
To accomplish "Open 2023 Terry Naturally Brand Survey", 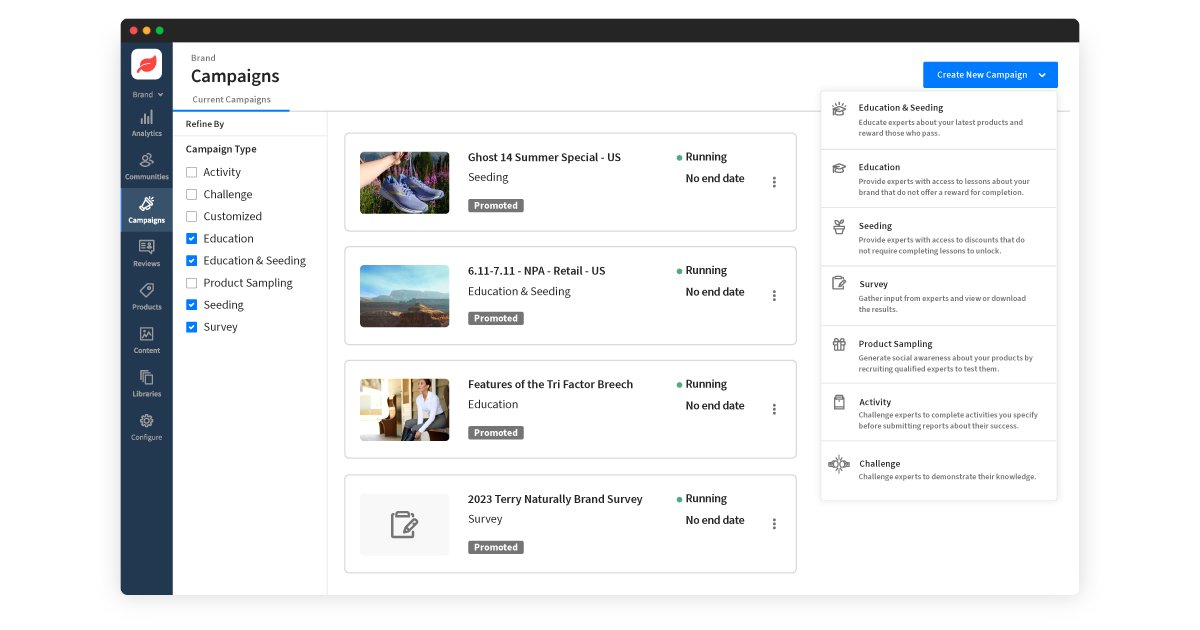I will tap(555, 499).
